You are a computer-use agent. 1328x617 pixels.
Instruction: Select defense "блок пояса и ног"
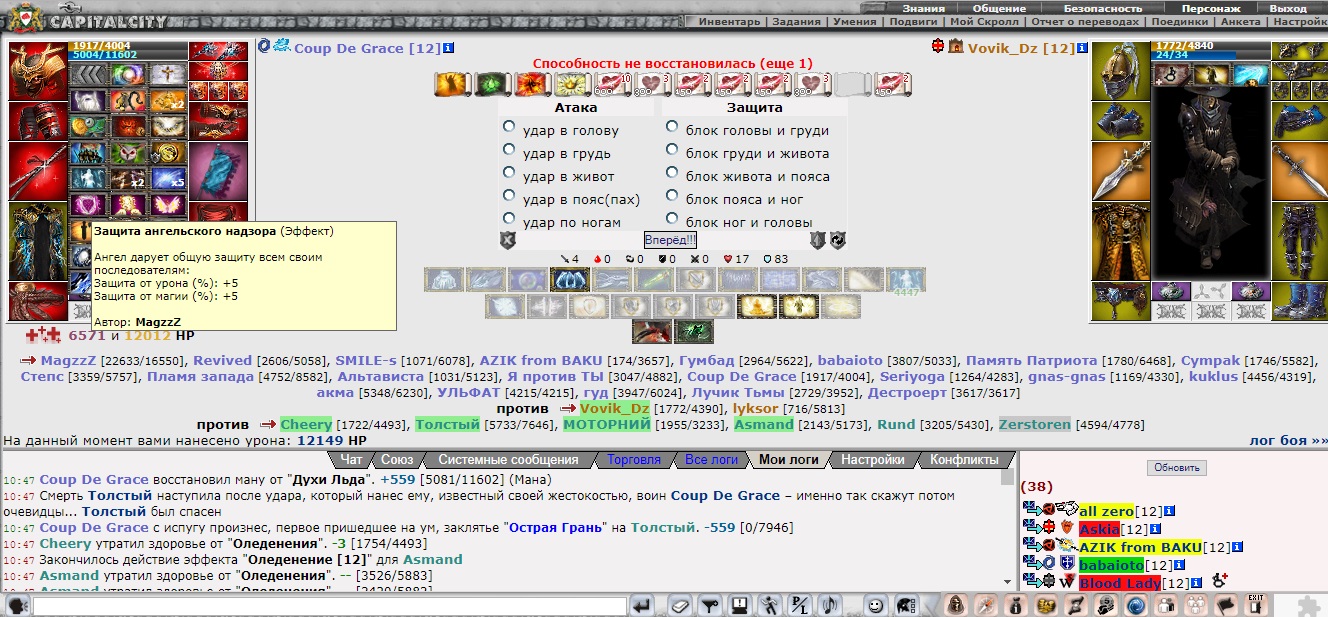[x=673, y=196]
